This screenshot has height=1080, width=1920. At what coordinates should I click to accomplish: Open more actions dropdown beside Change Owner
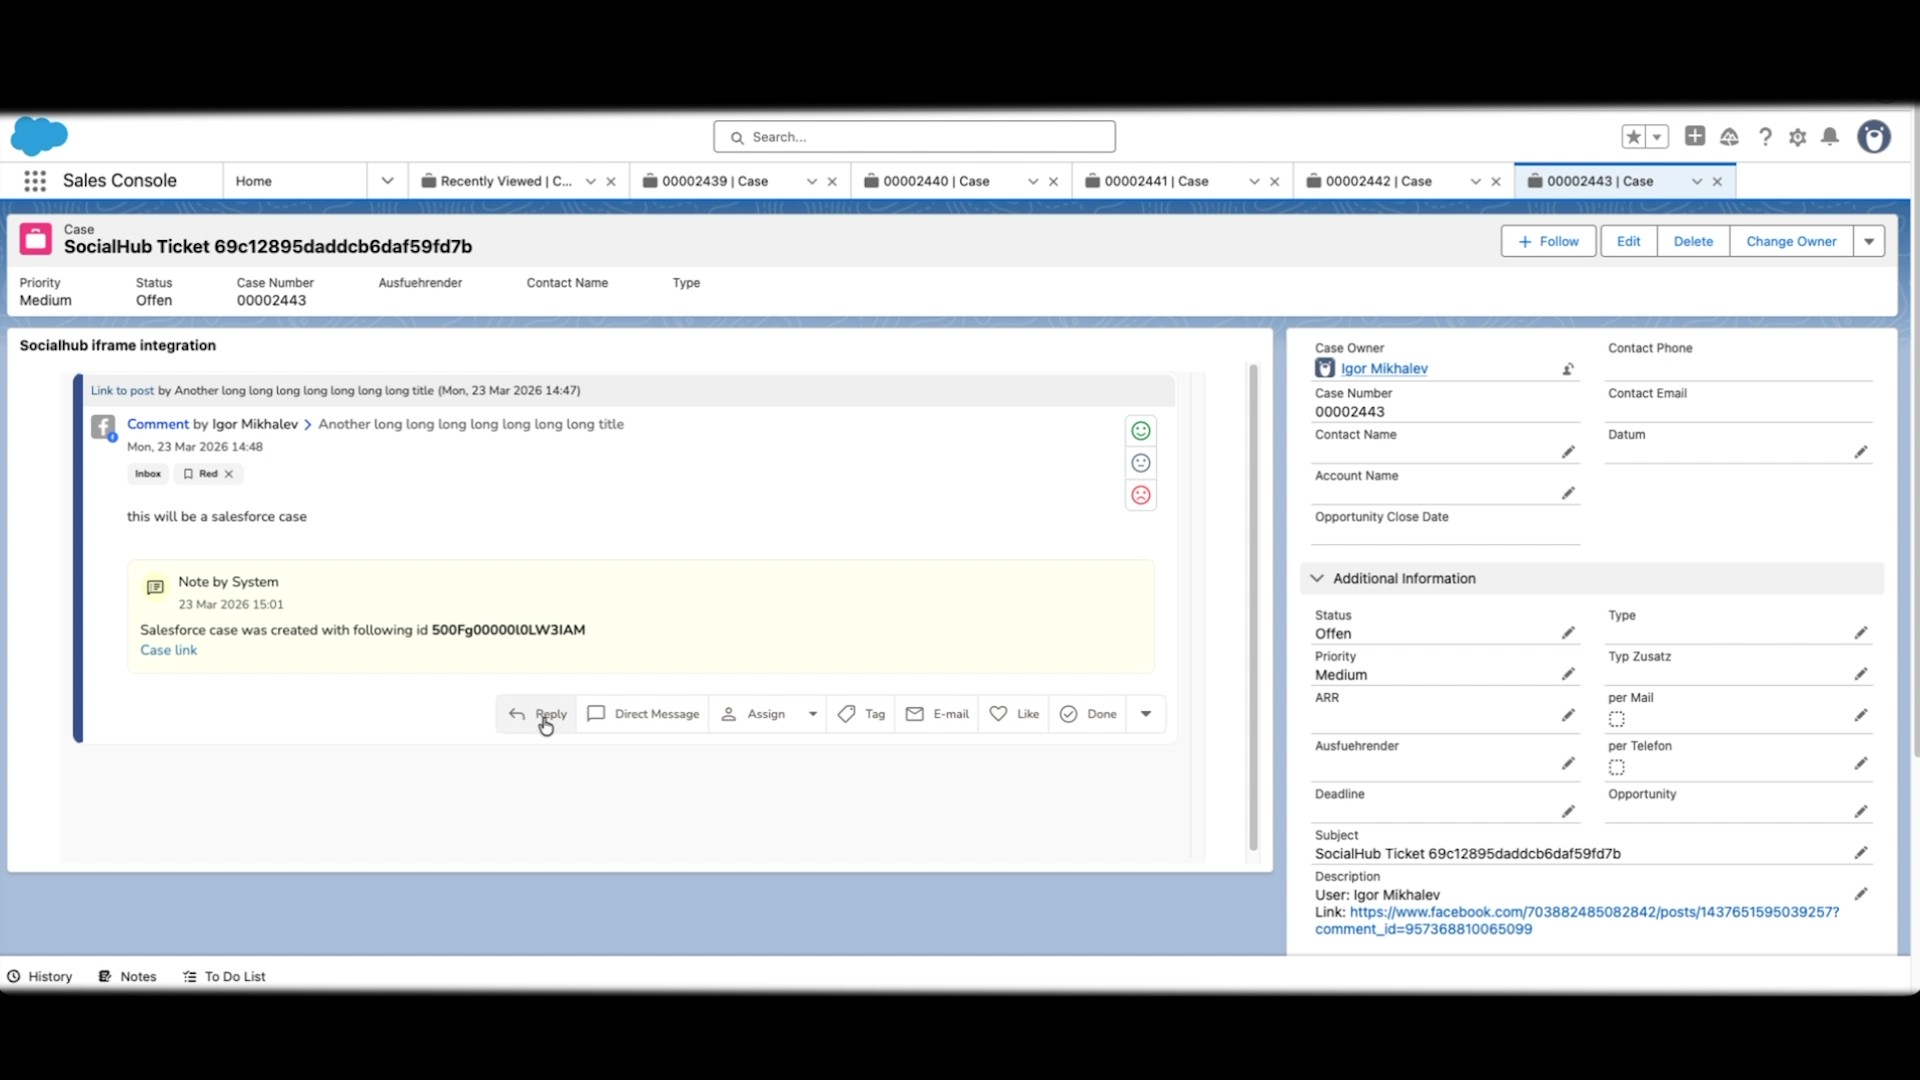(1869, 241)
